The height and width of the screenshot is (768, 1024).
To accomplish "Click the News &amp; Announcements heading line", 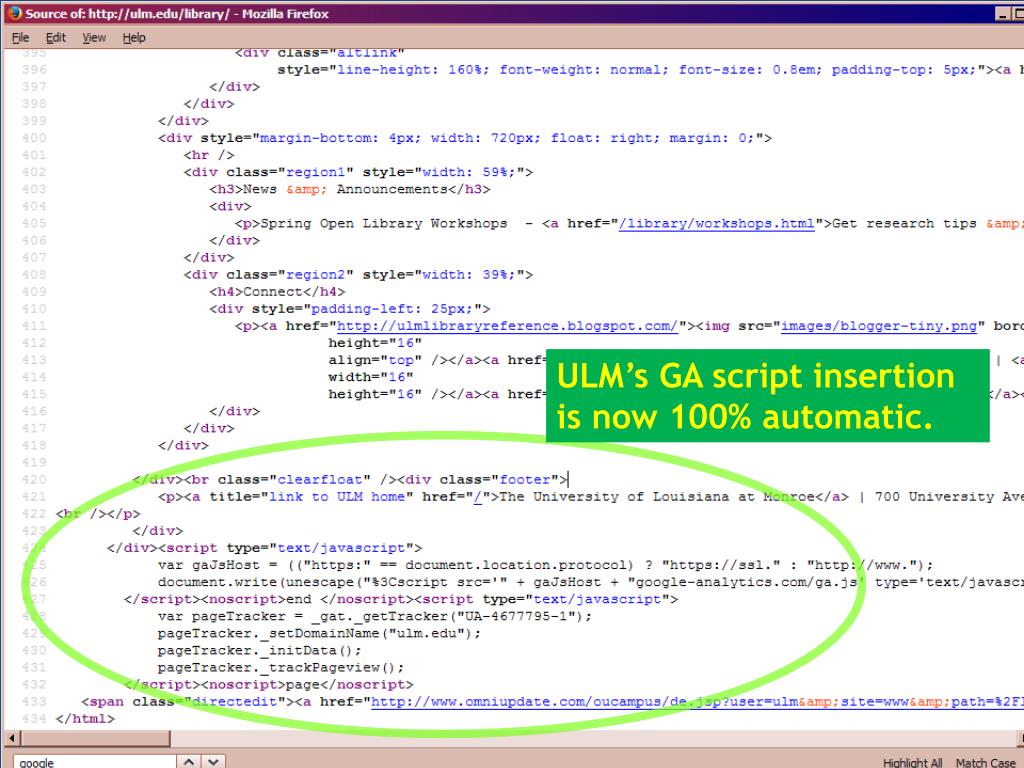I will 349,189.
